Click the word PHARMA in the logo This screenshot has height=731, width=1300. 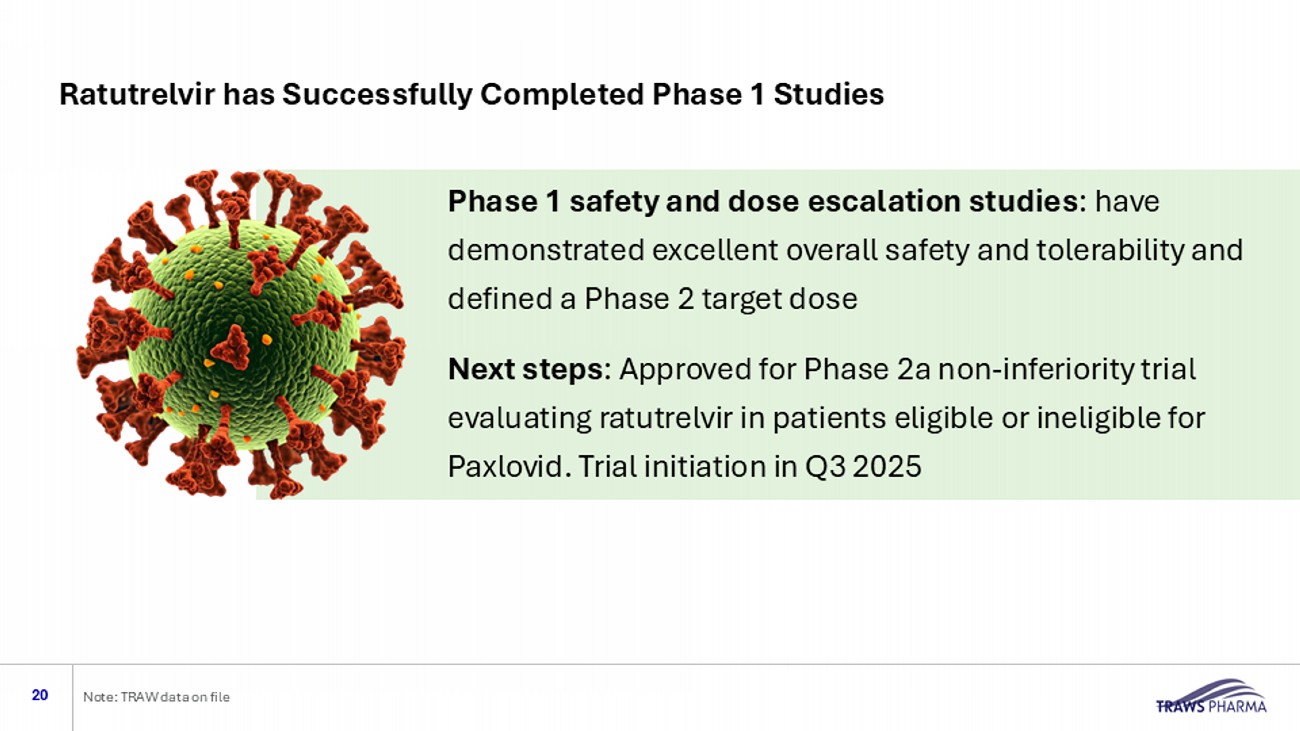tap(1238, 705)
